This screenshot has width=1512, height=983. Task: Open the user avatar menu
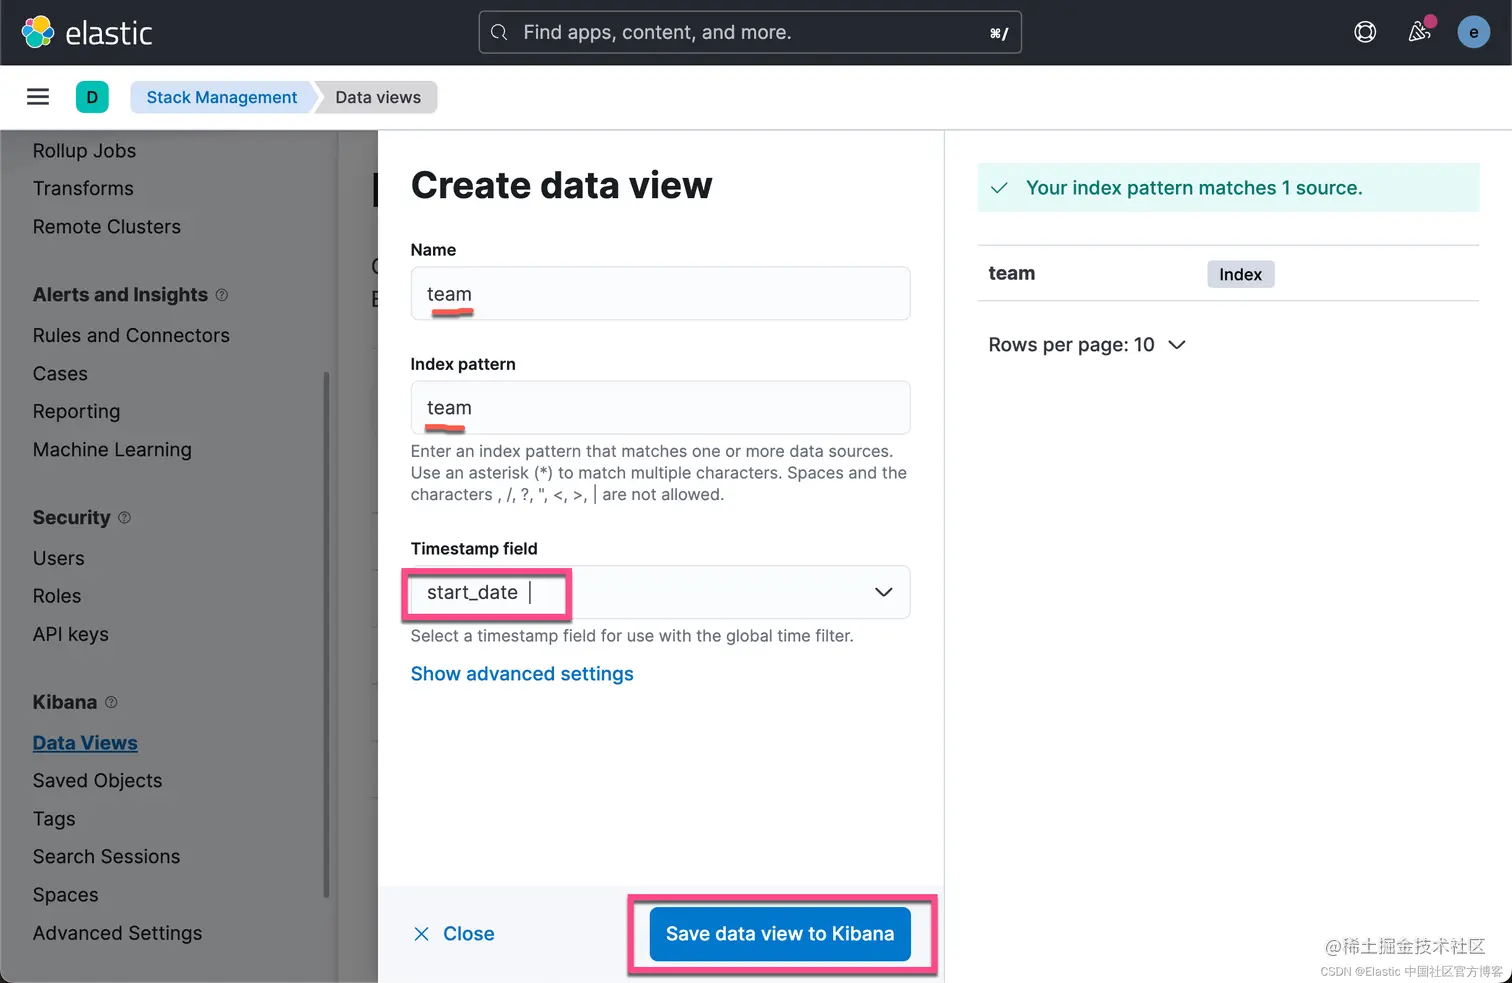pyautogui.click(x=1473, y=32)
